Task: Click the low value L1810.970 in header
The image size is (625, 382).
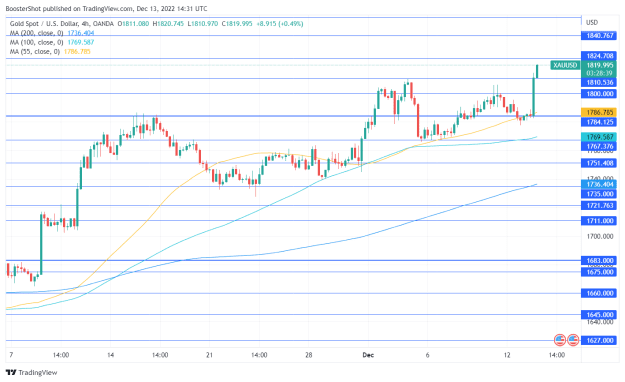Action: coord(203,24)
